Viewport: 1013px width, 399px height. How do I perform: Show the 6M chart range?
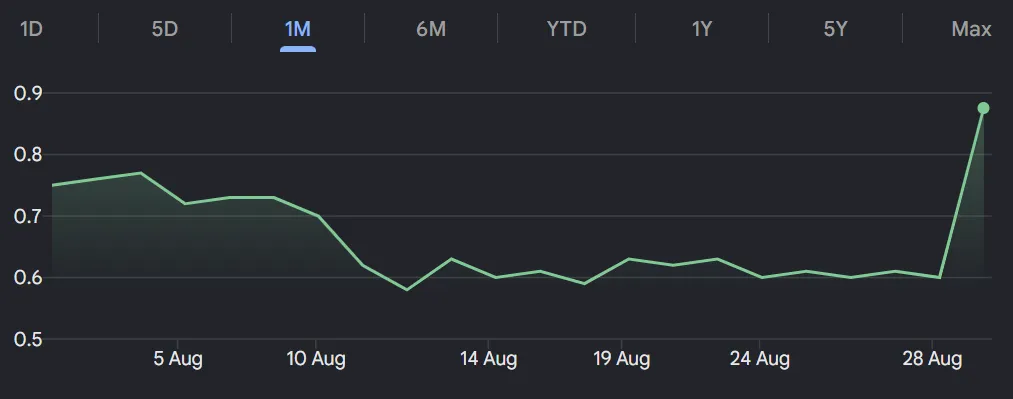431,29
